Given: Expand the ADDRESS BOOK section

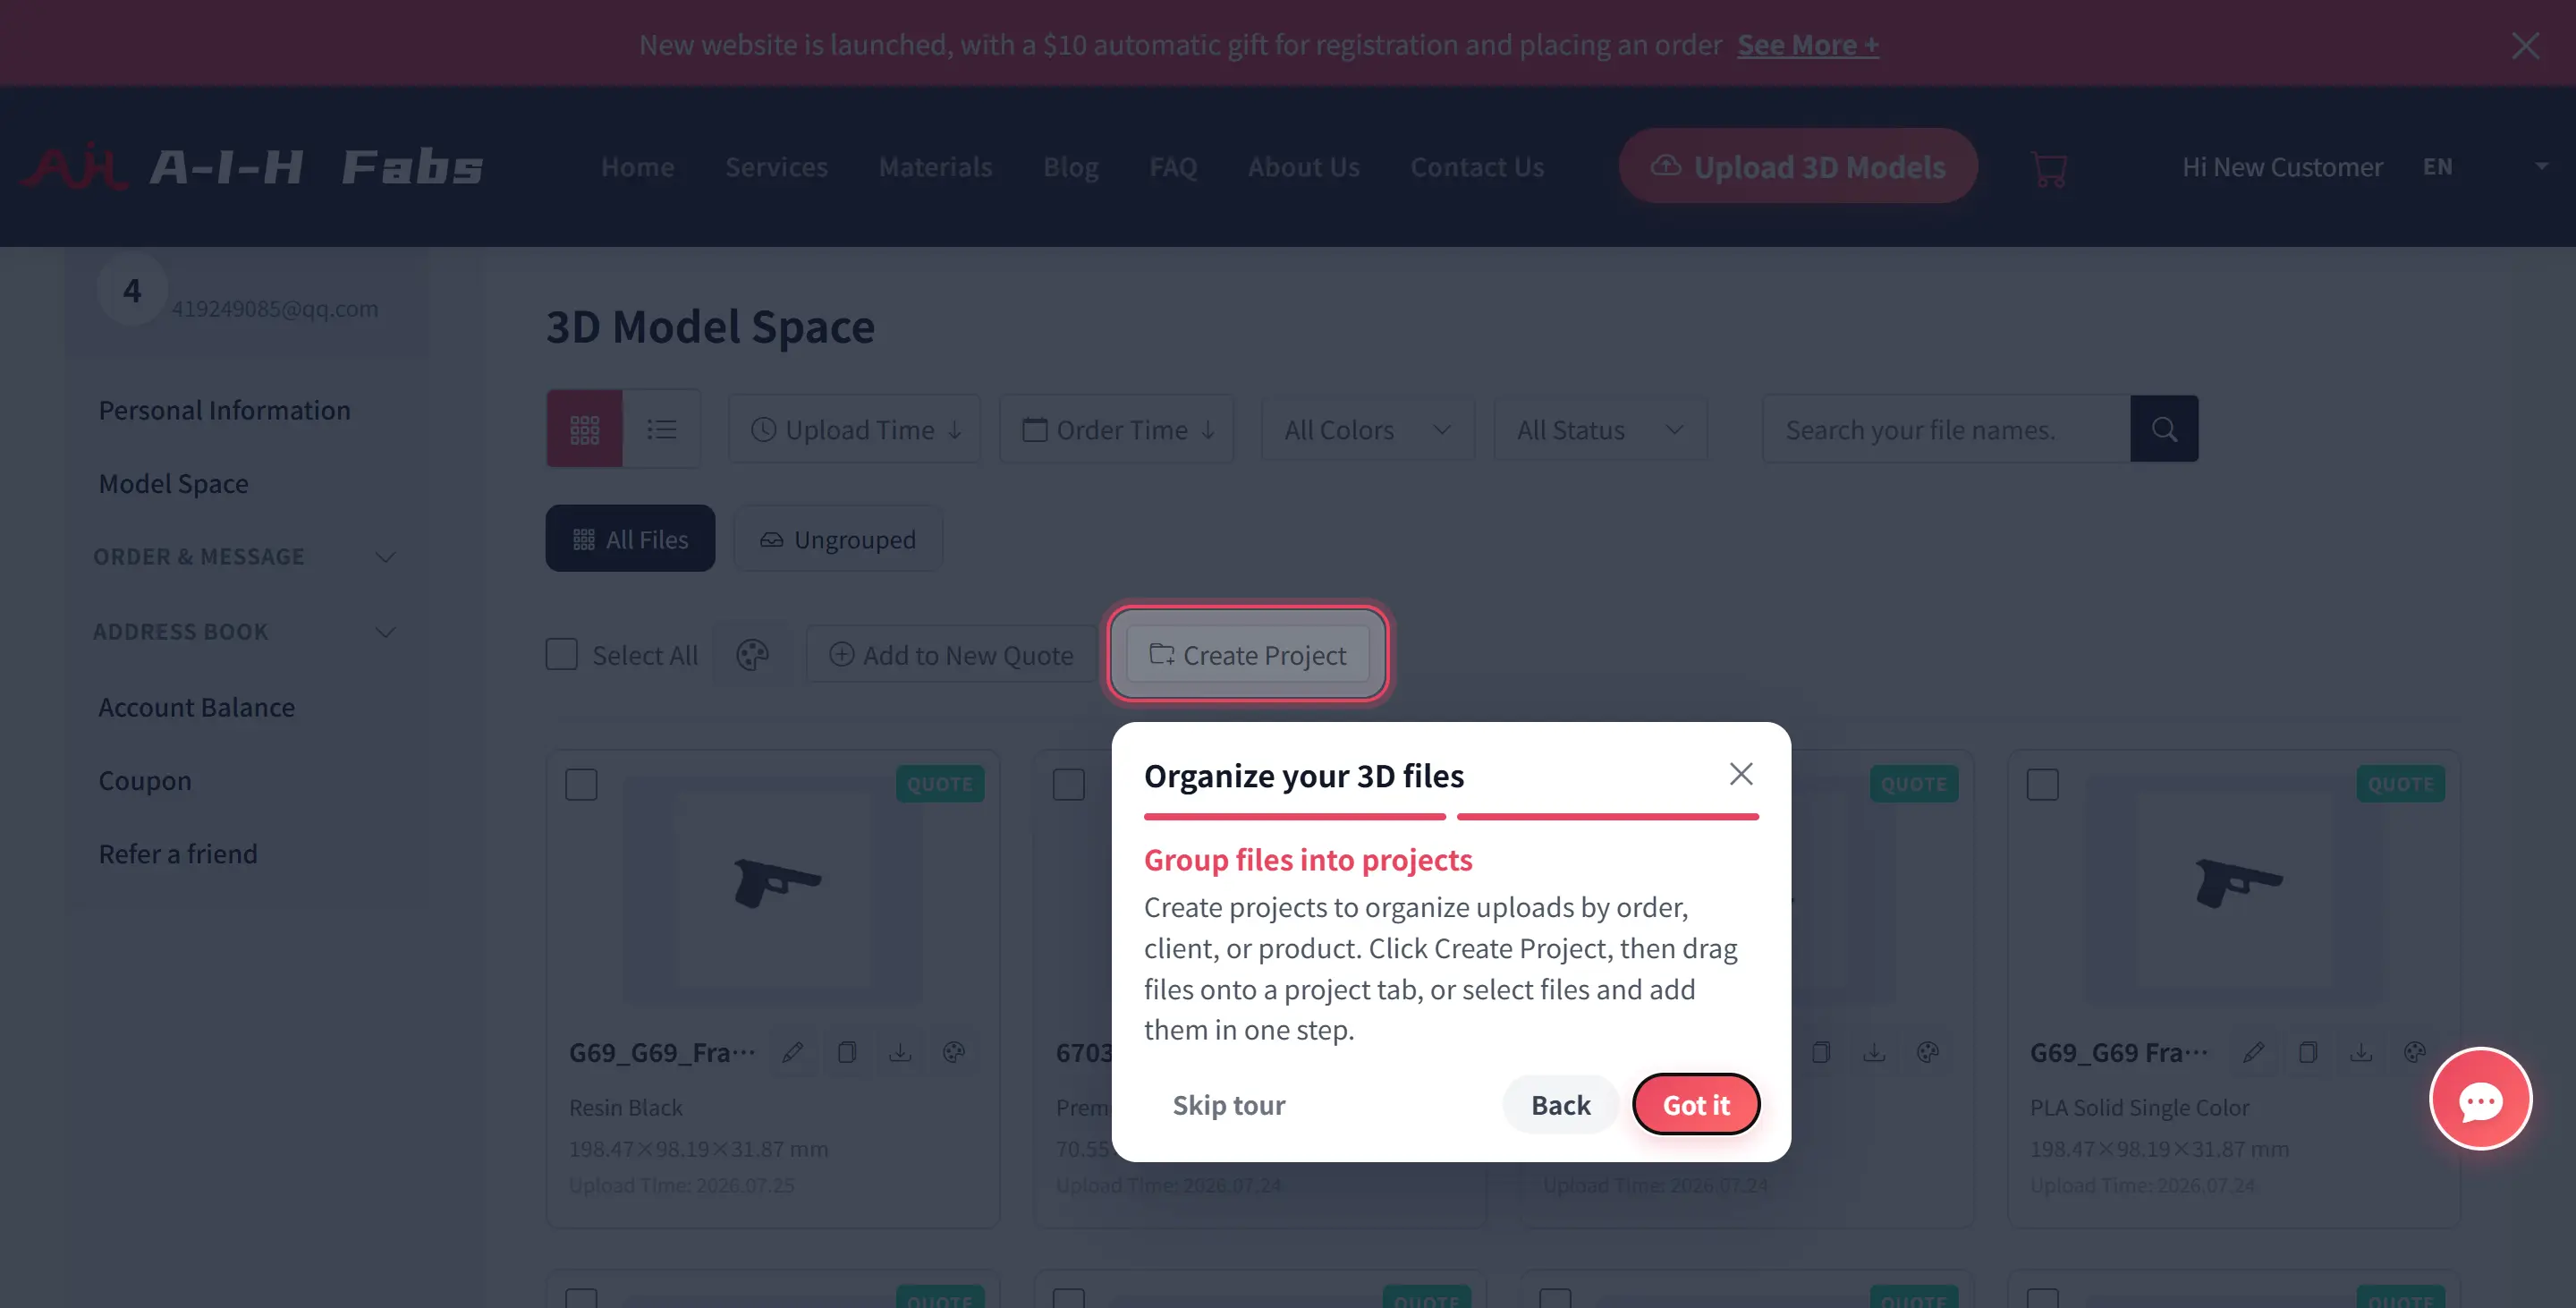Looking at the screenshot, I should point(245,632).
